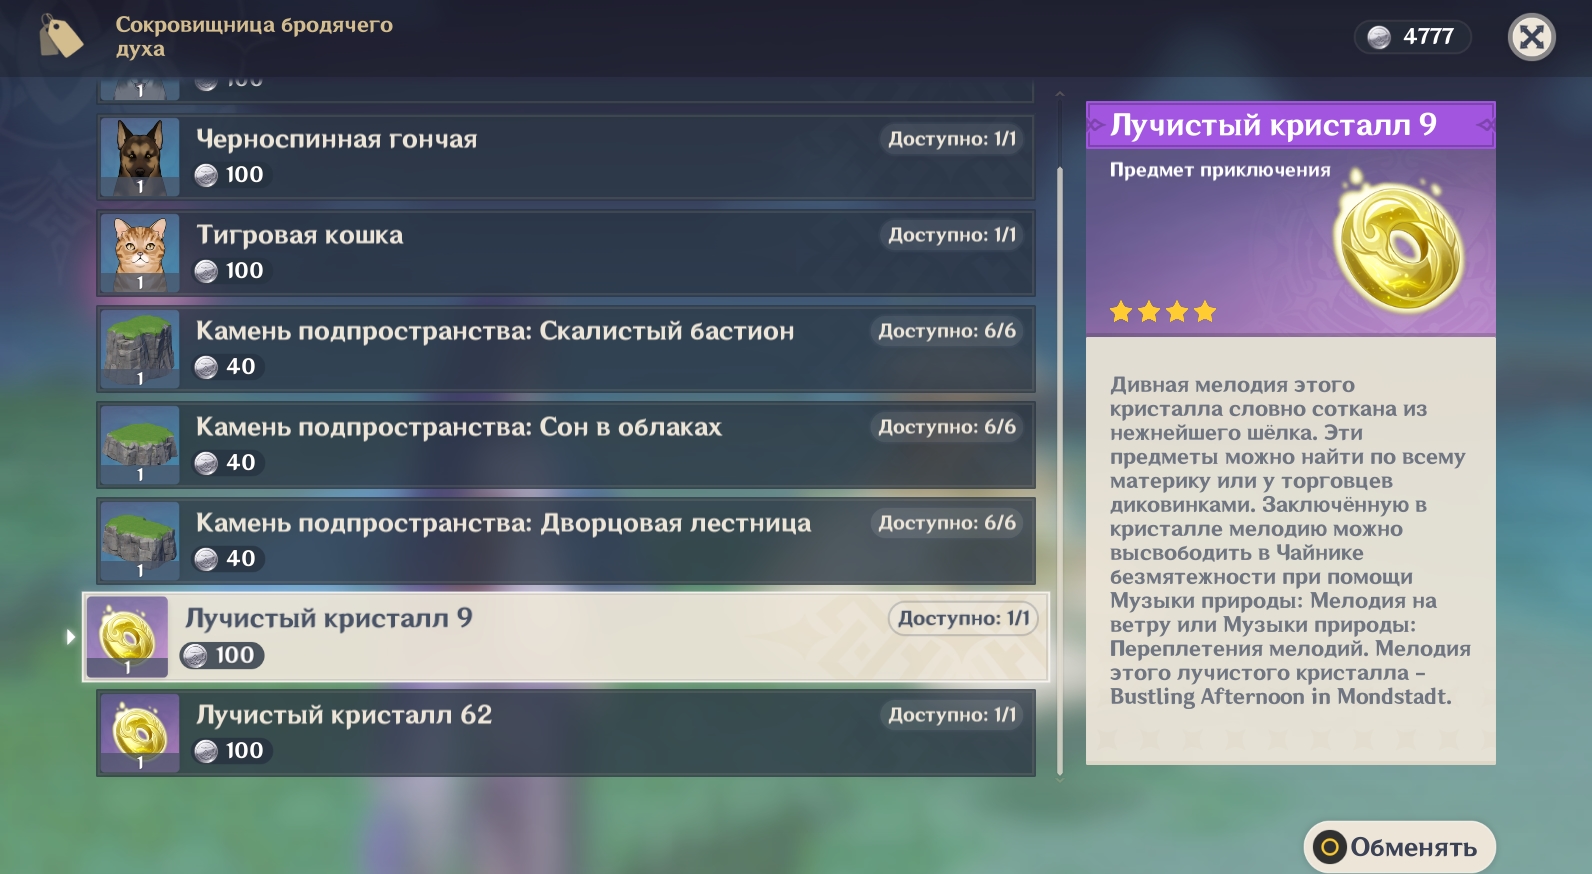Image resolution: width=1592 pixels, height=874 pixels.
Task: Click the Лучистый кристалл 62 row icon
Action: (x=140, y=732)
